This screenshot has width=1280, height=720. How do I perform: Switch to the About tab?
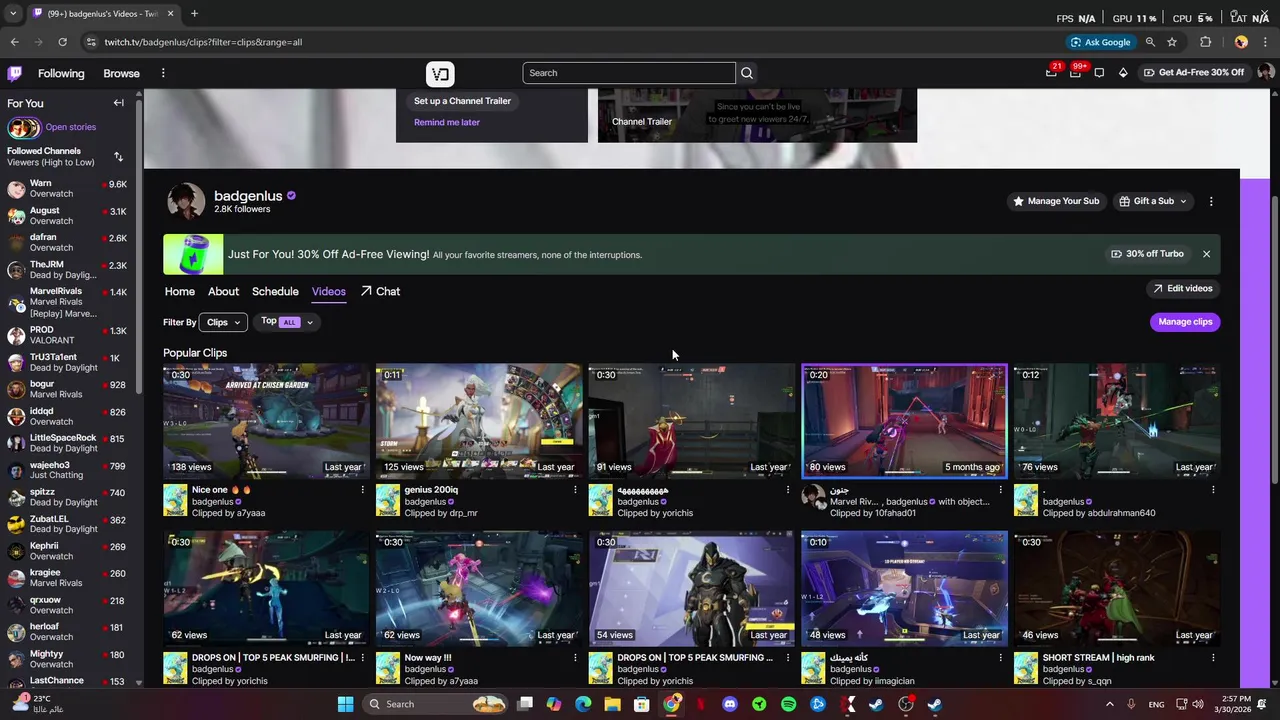223,291
